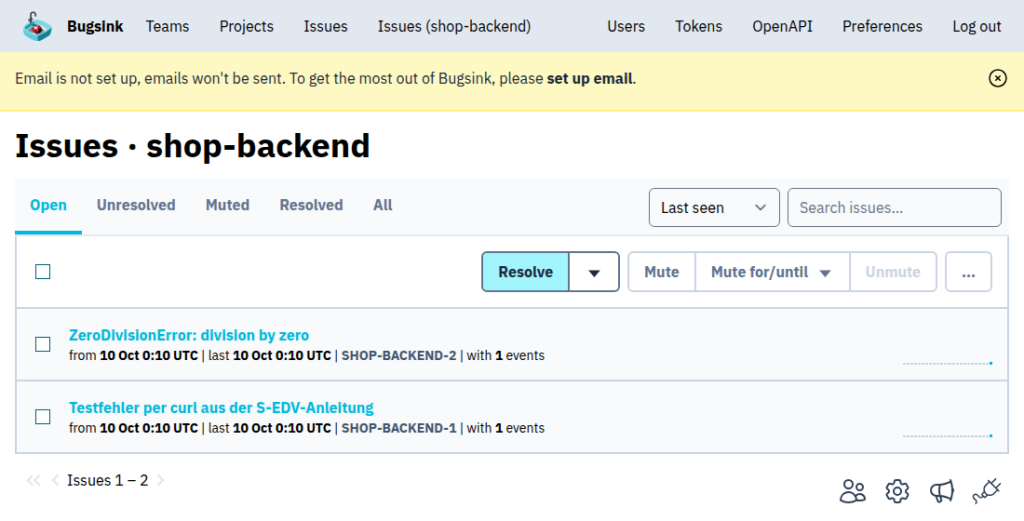Image resolution: width=1024 pixels, height=521 pixels.
Task: Open ZeroDivisionError: division by zero issue
Action: click(x=189, y=336)
